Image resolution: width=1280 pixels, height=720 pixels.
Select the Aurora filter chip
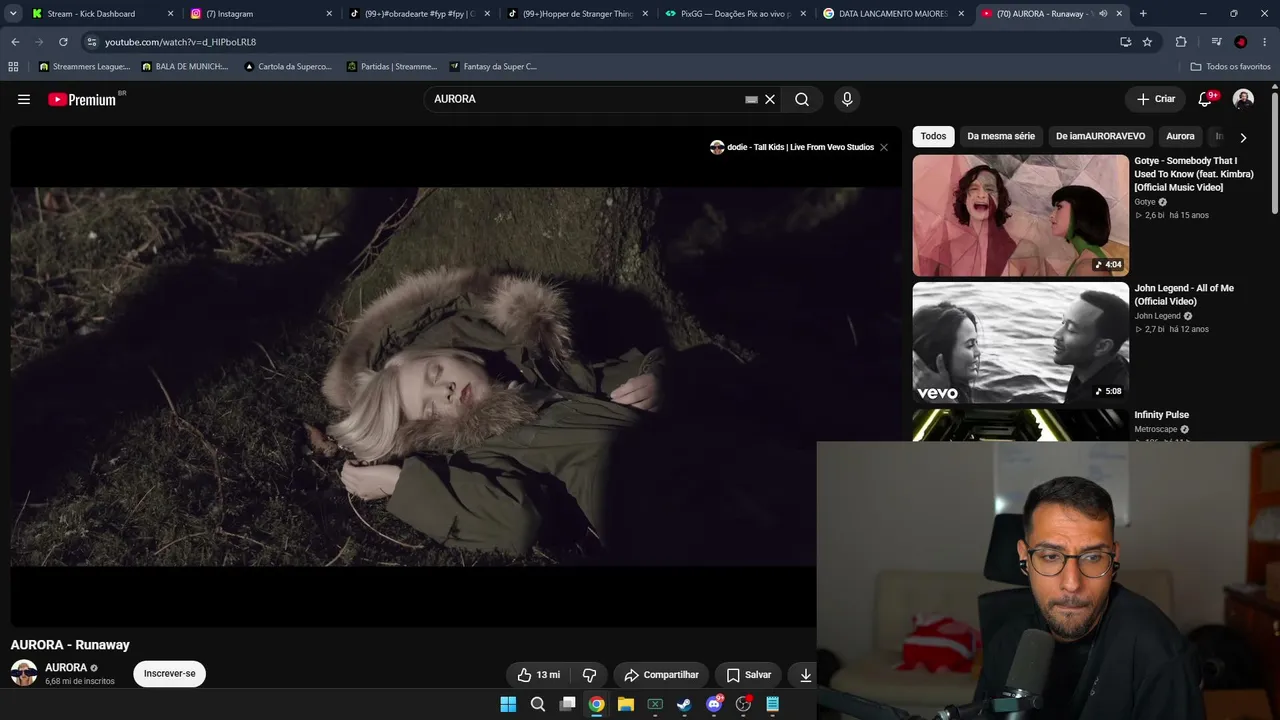(x=1180, y=136)
